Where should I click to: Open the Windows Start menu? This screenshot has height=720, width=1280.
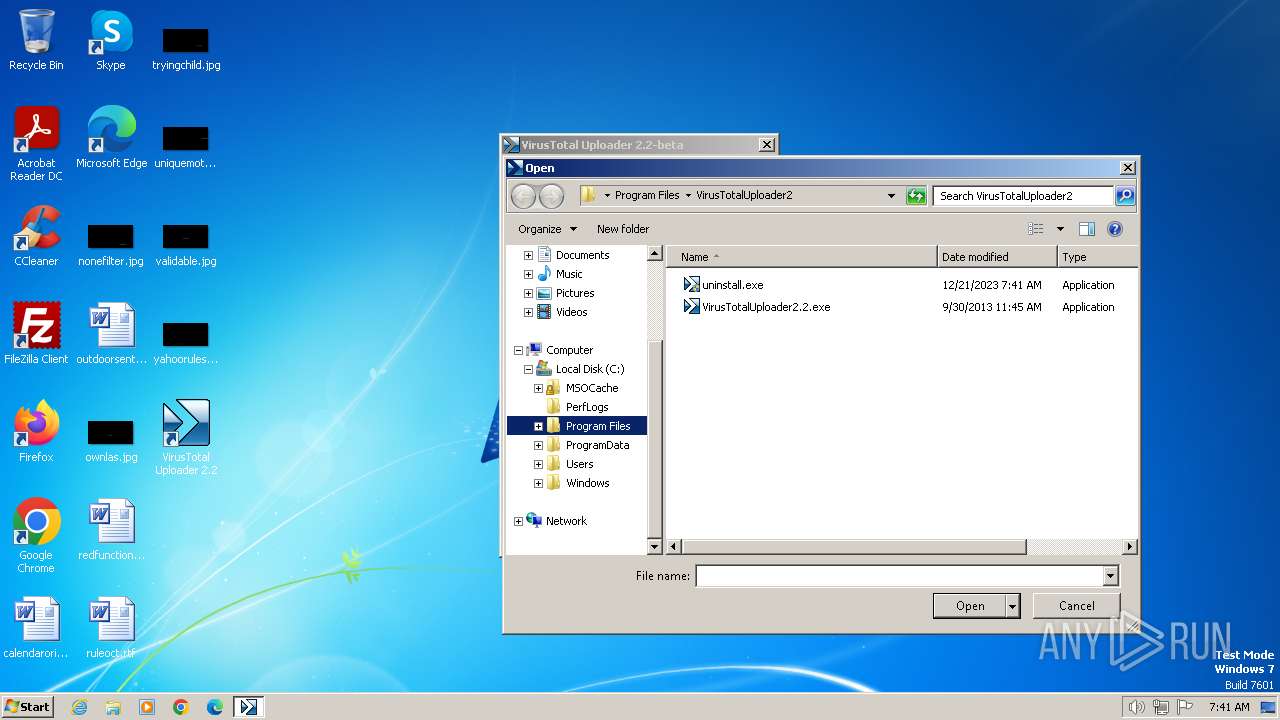point(27,707)
